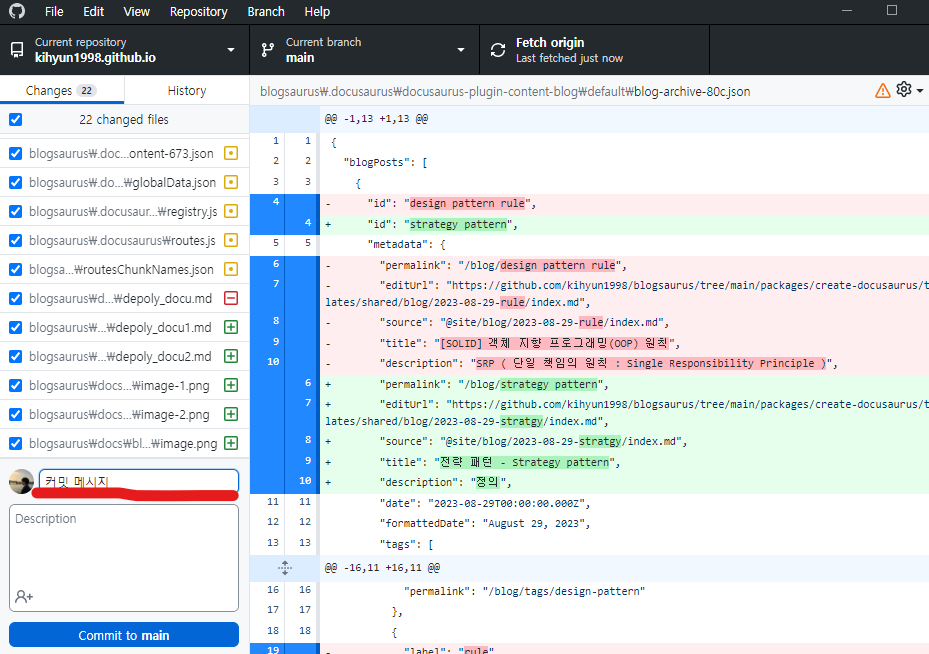Click the Commit to main button
The width and height of the screenshot is (929, 654).
pyautogui.click(x=124, y=635)
